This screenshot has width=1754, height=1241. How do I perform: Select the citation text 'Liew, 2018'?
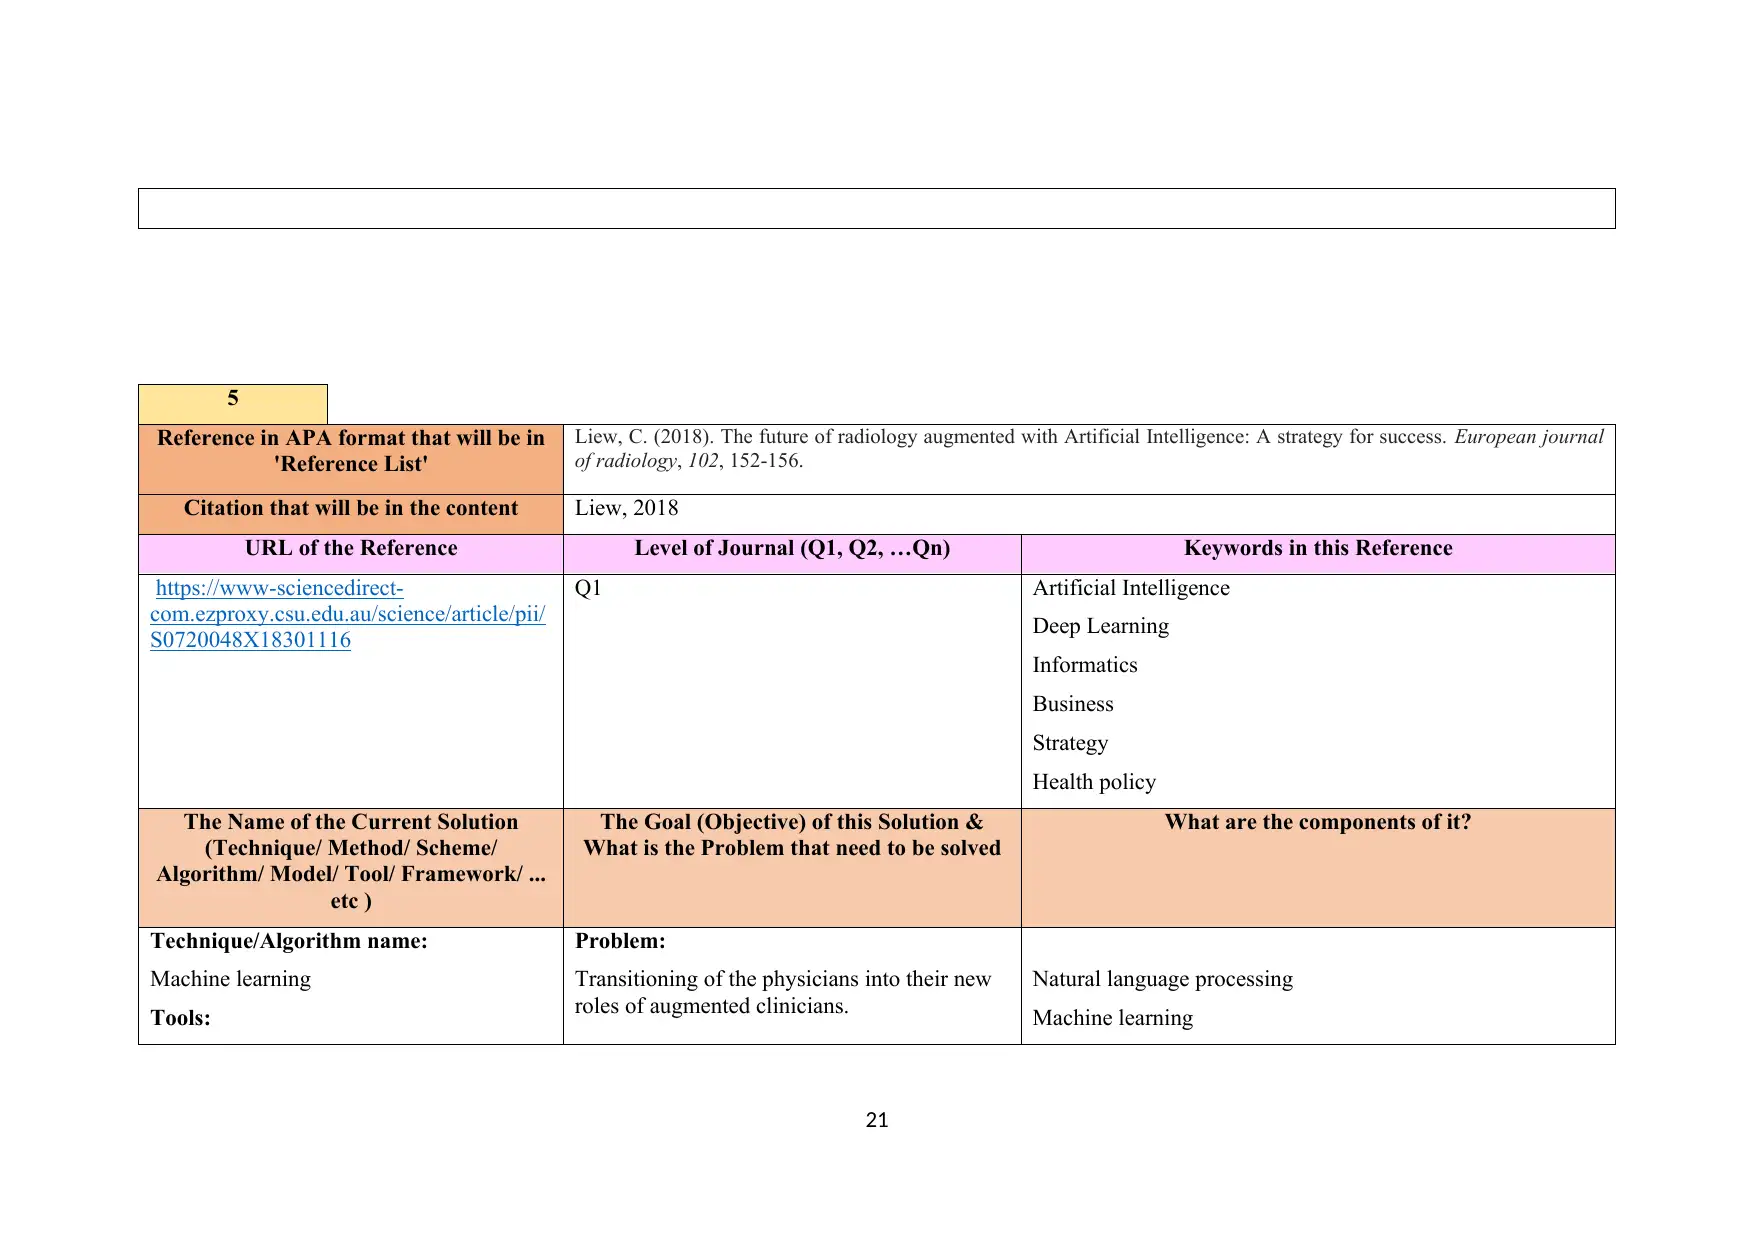626,508
